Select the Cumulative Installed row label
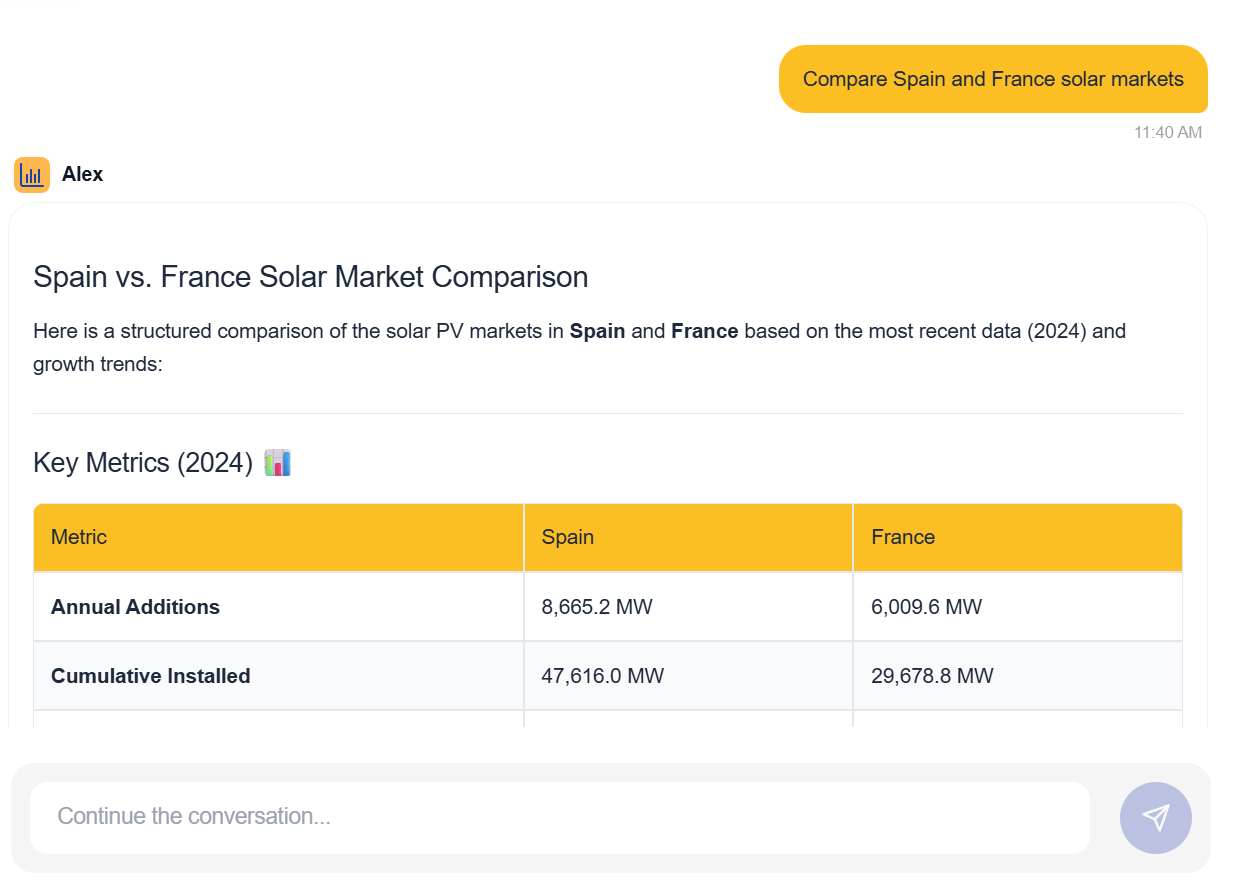1233x890 pixels. tap(150, 676)
